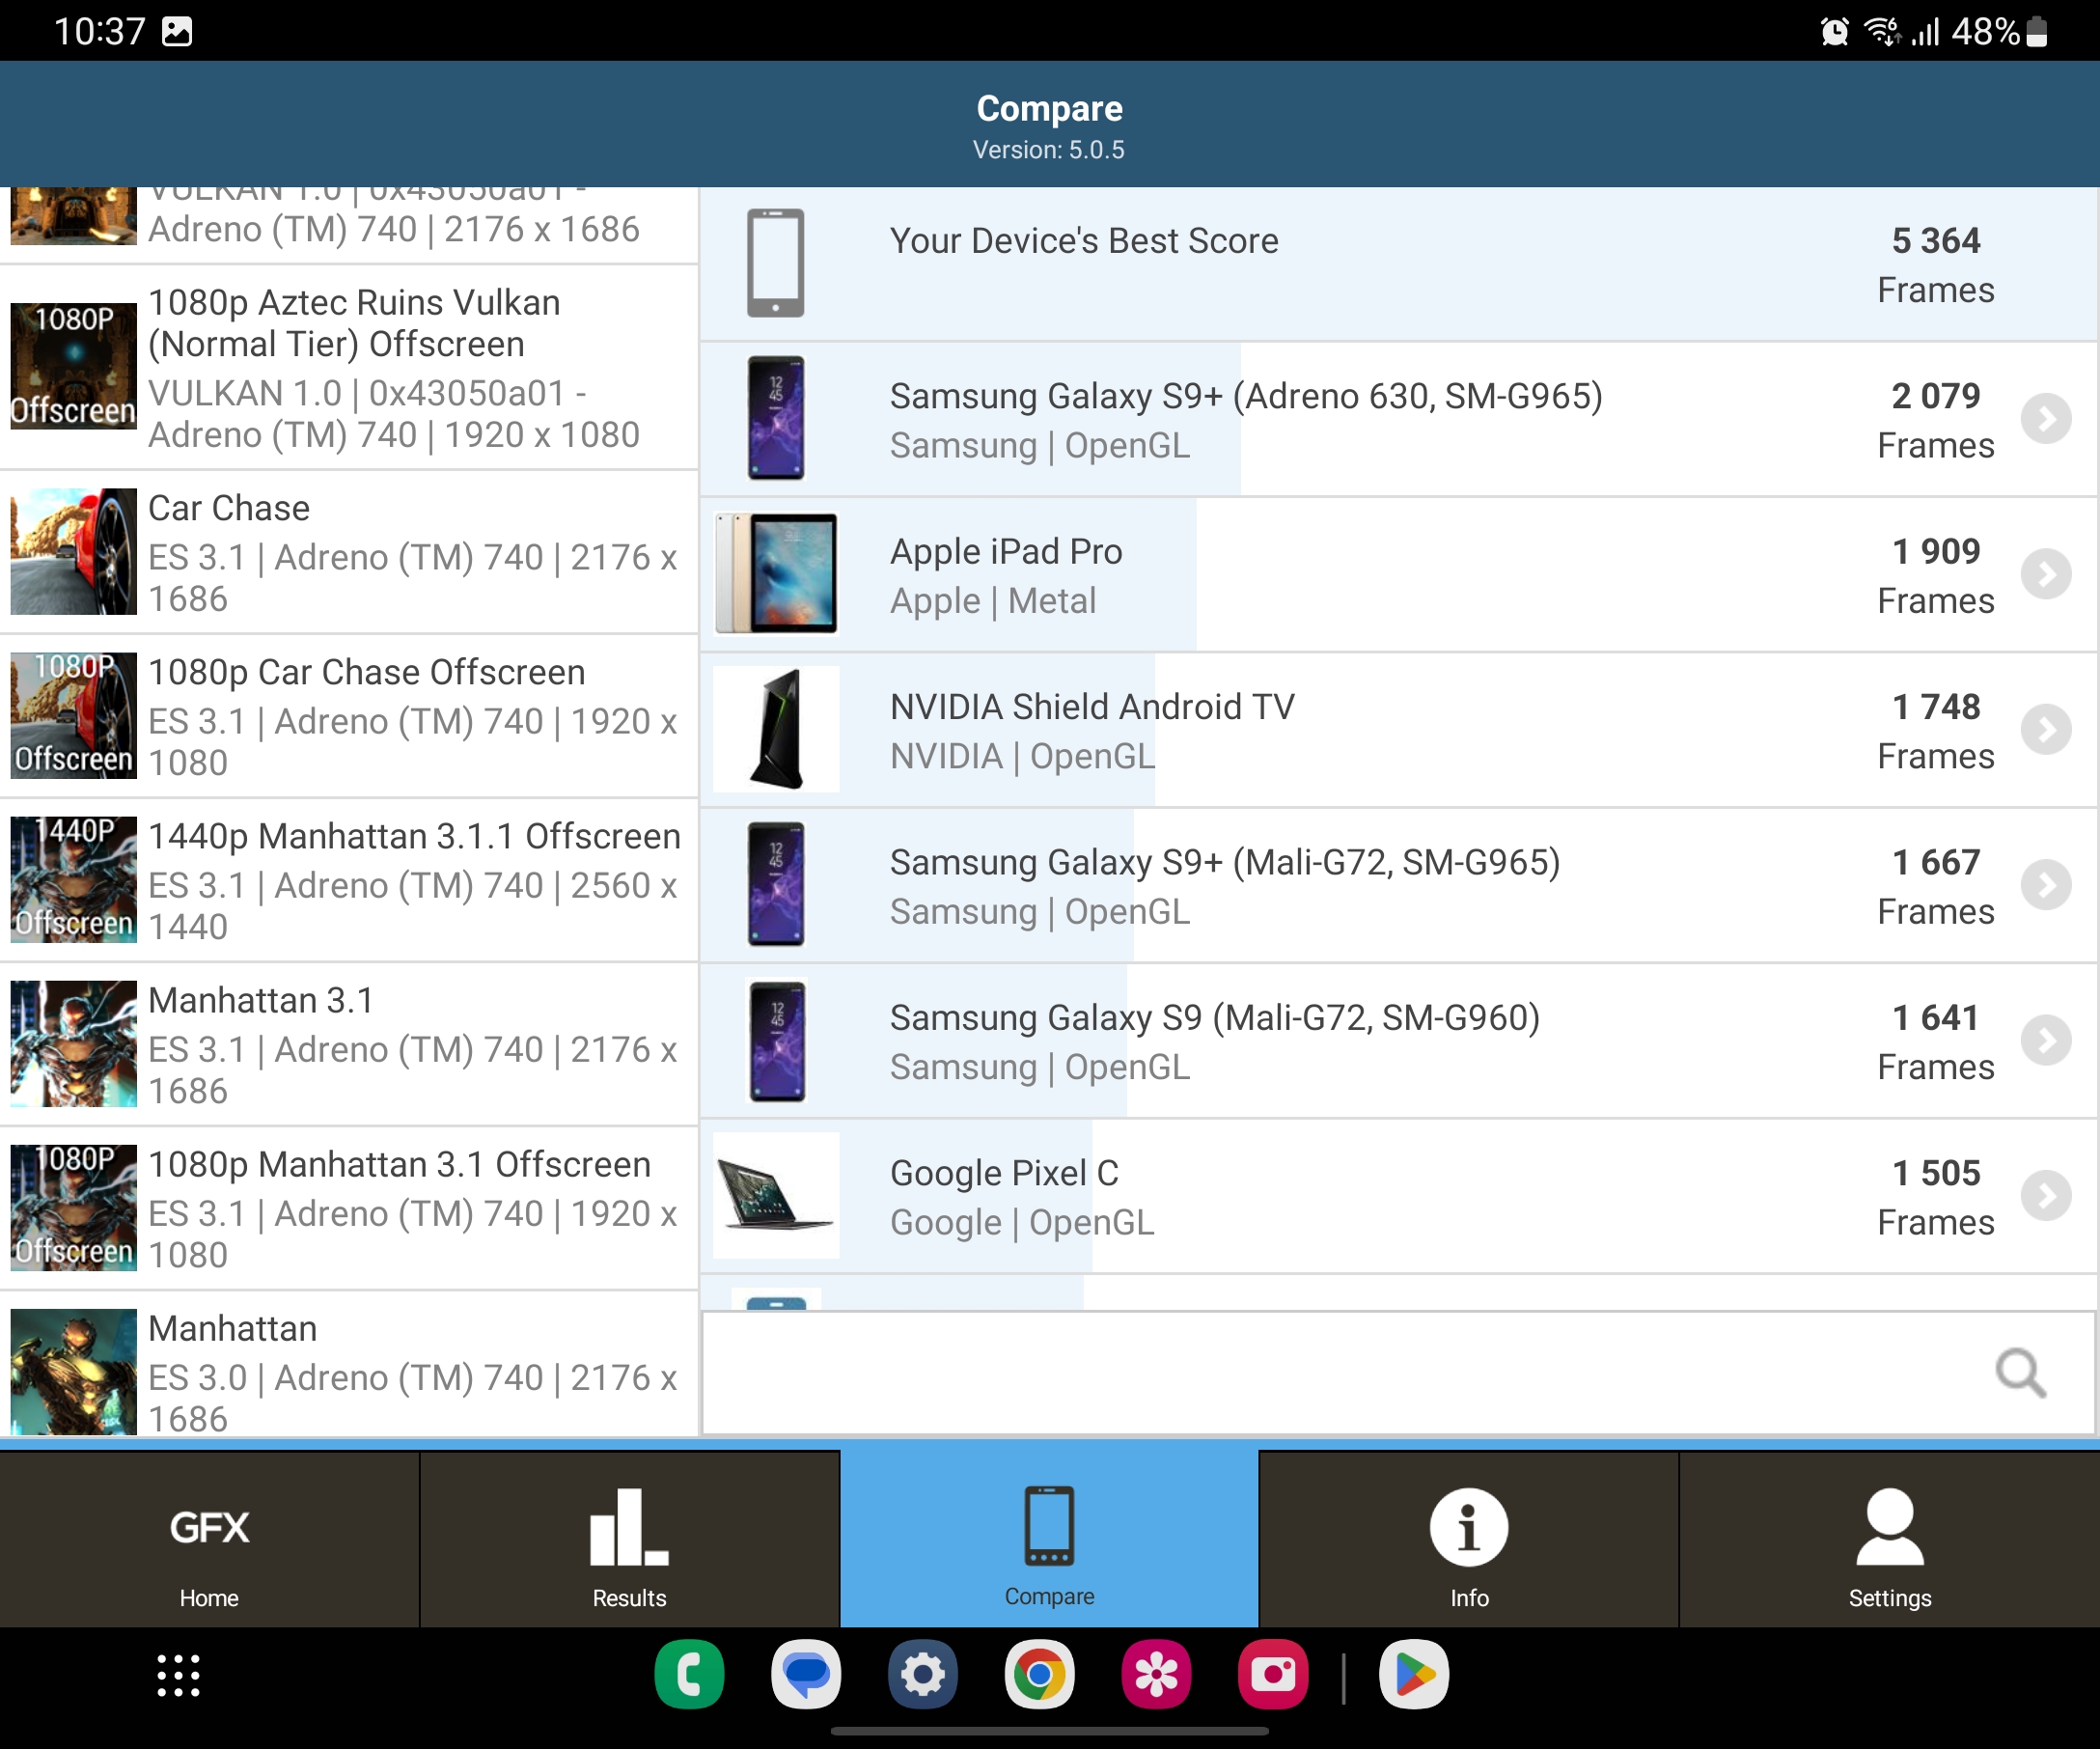Choose 1440p Manhattan 3.1.1 Offscreen test

tap(348, 880)
